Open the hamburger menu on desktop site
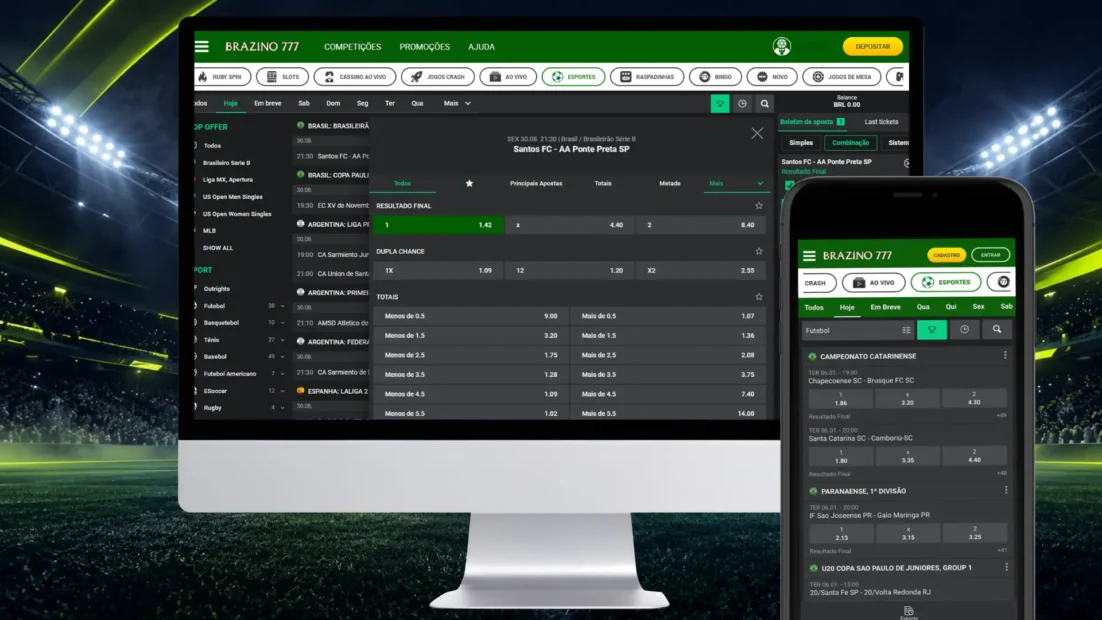1102x620 pixels. 202,46
